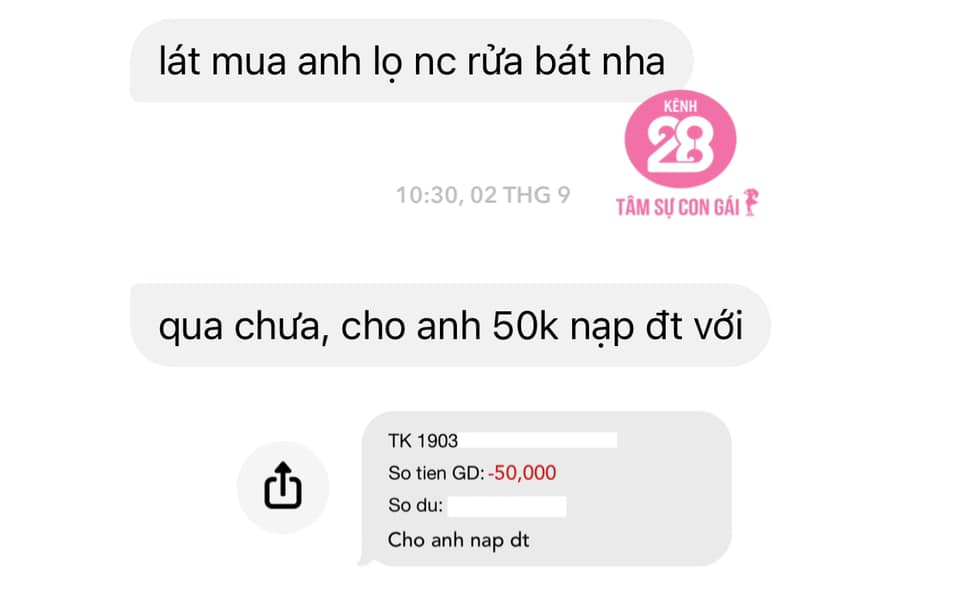The width and height of the screenshot is (960, 596).
Task: Click the redacted balance box after So du
Action: pos(507,507)
